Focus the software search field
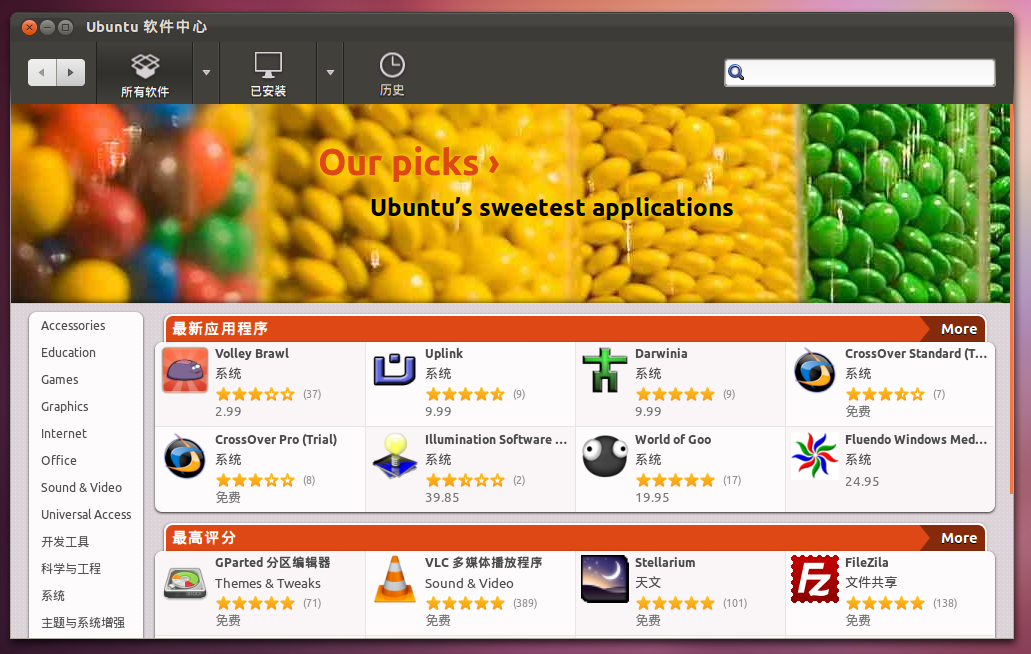 (859, 72)
